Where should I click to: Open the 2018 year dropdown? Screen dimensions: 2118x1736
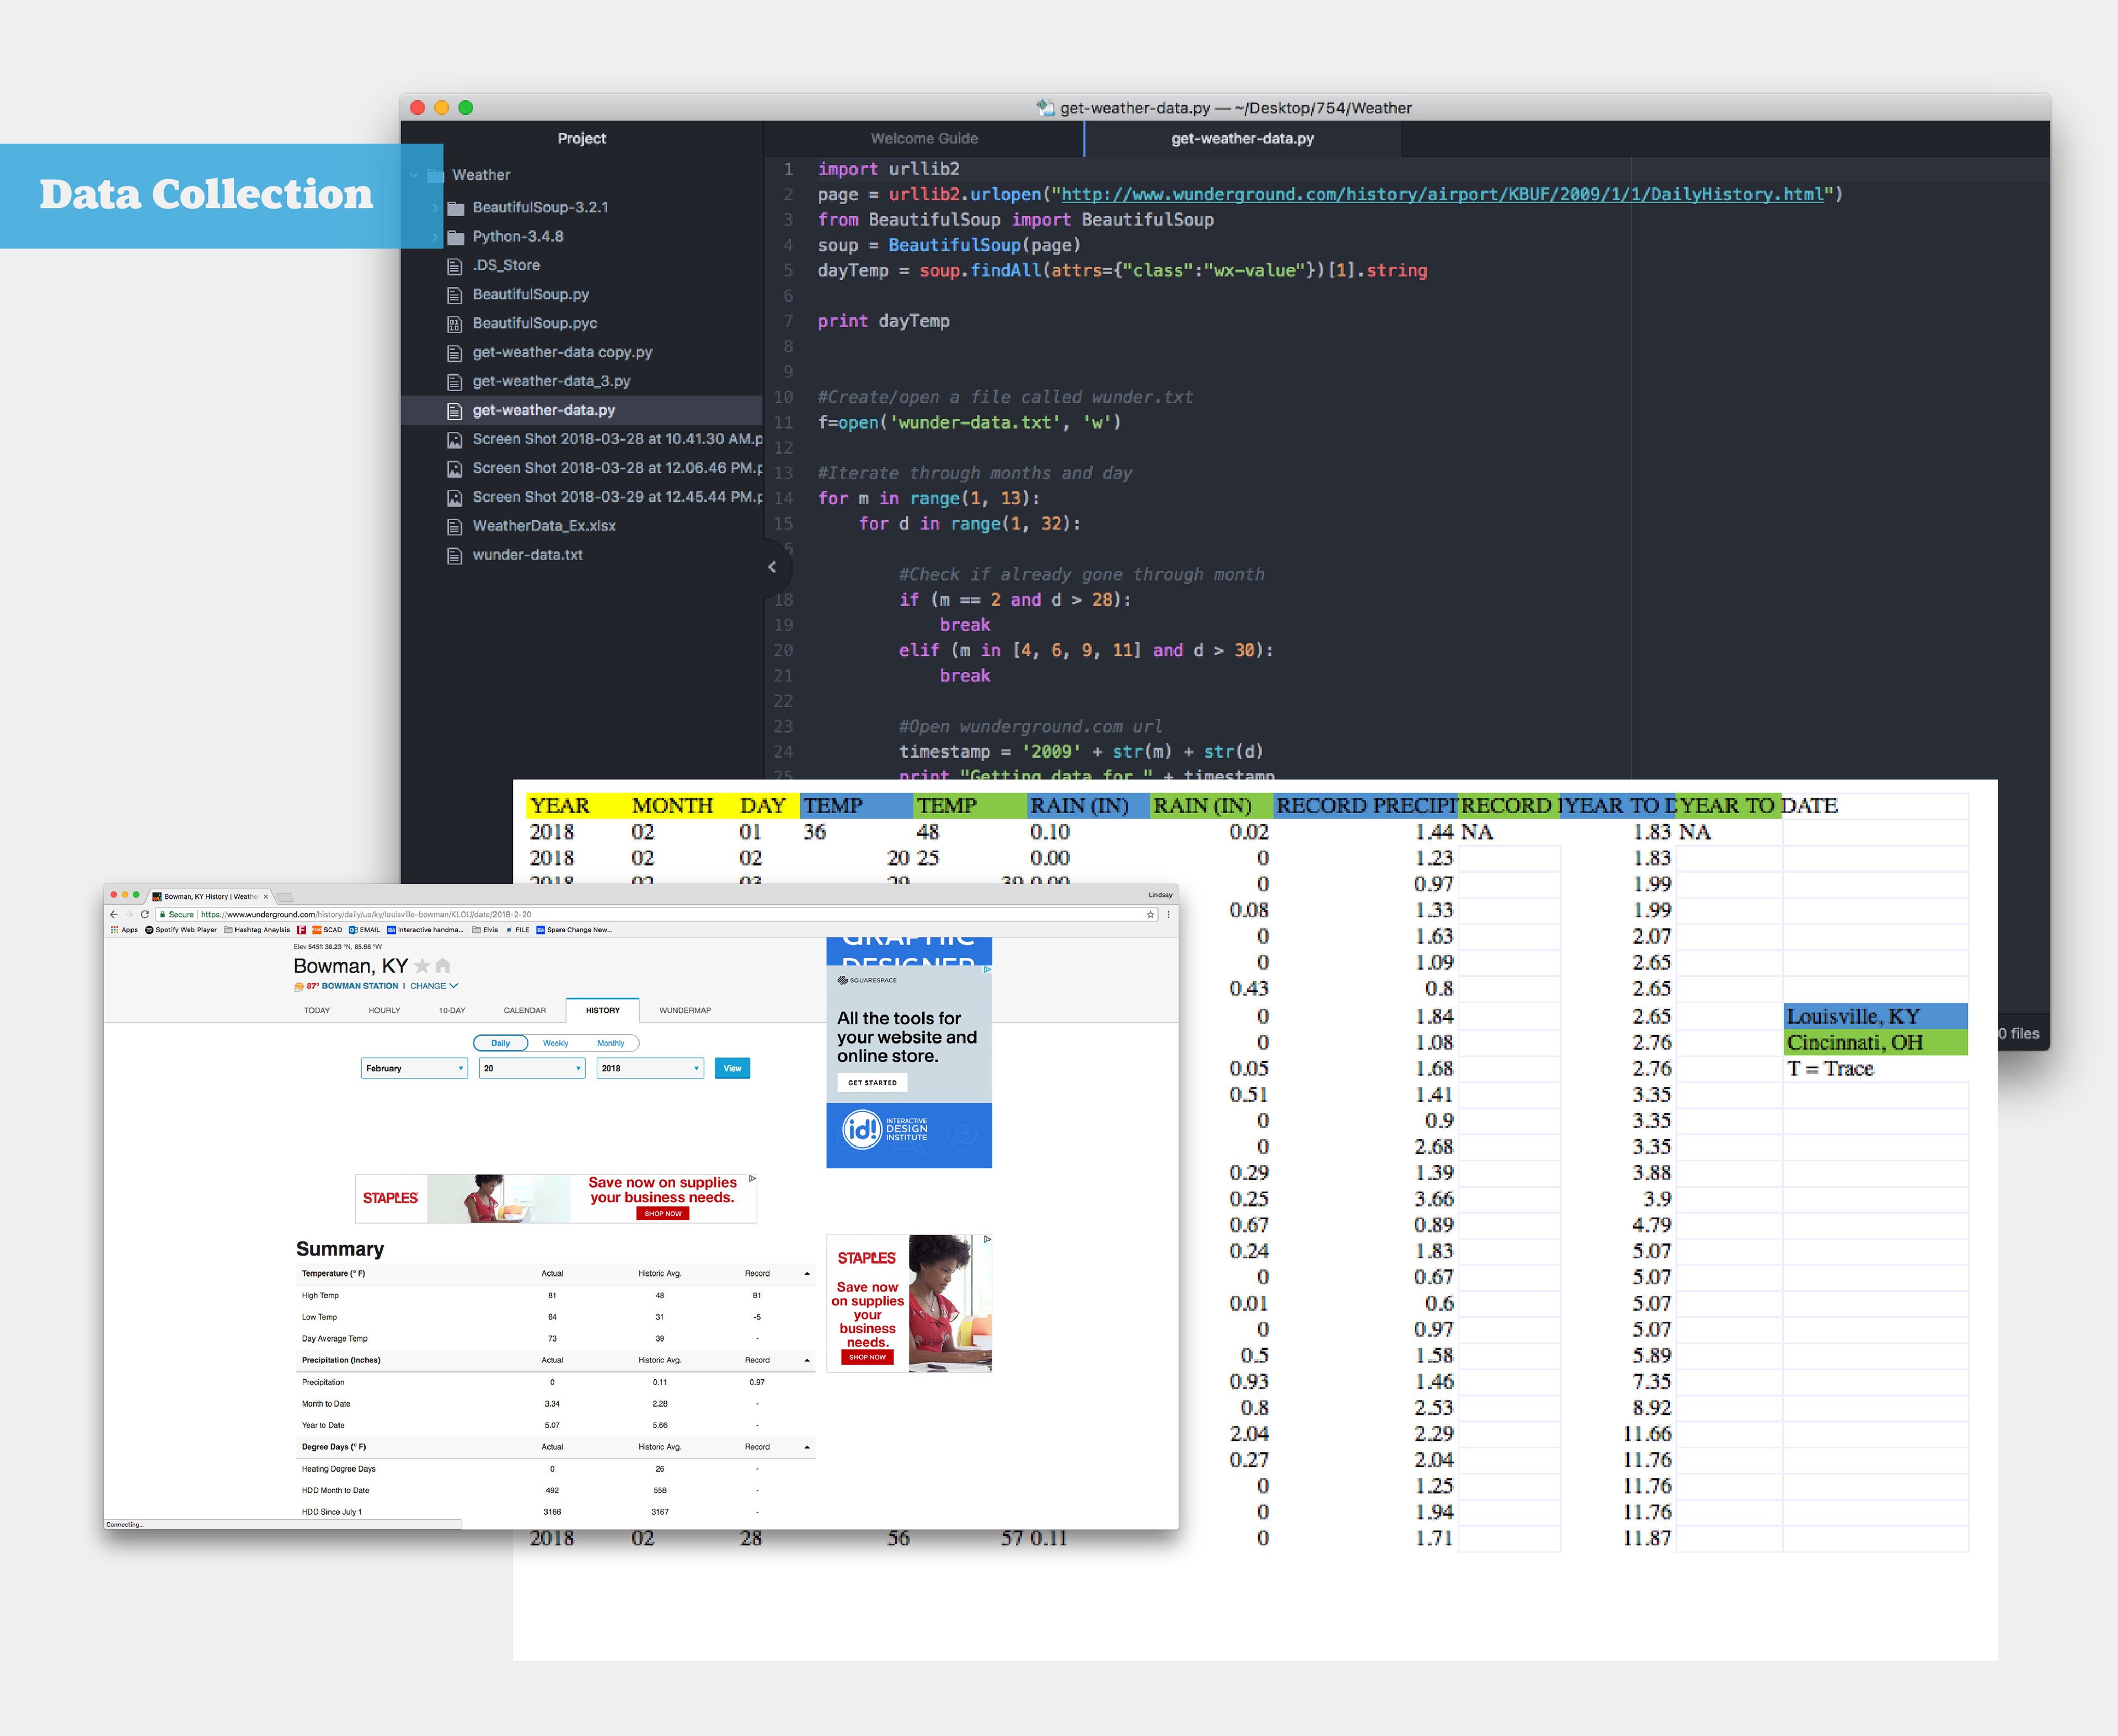650,1068
